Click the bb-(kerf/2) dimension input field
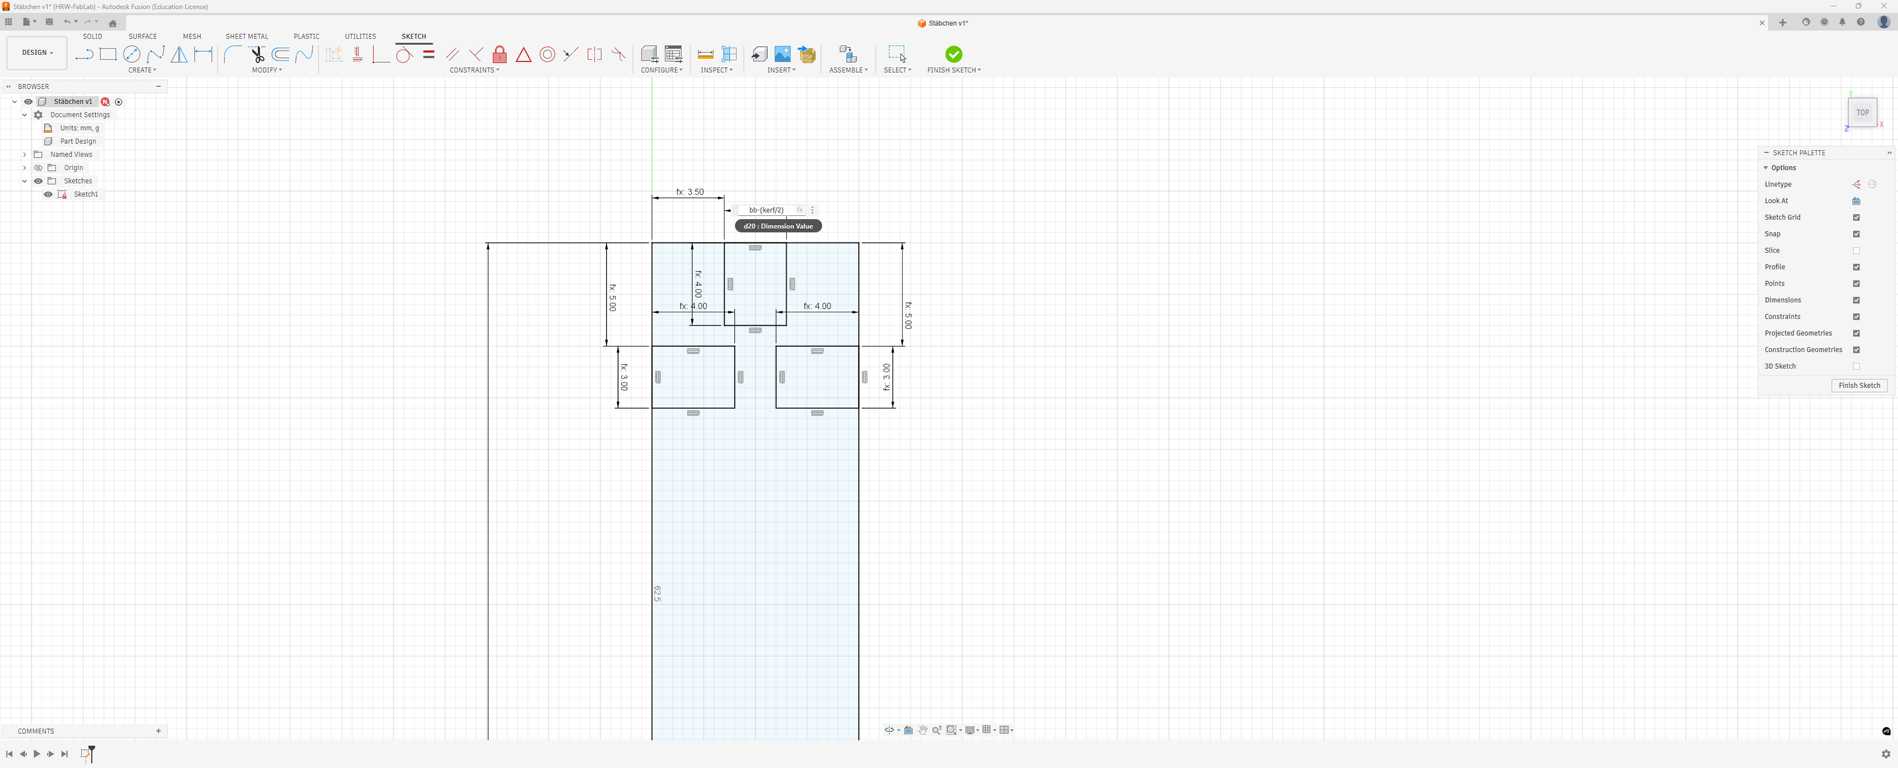Screen dimensions: 1898x768 point(767,210)
